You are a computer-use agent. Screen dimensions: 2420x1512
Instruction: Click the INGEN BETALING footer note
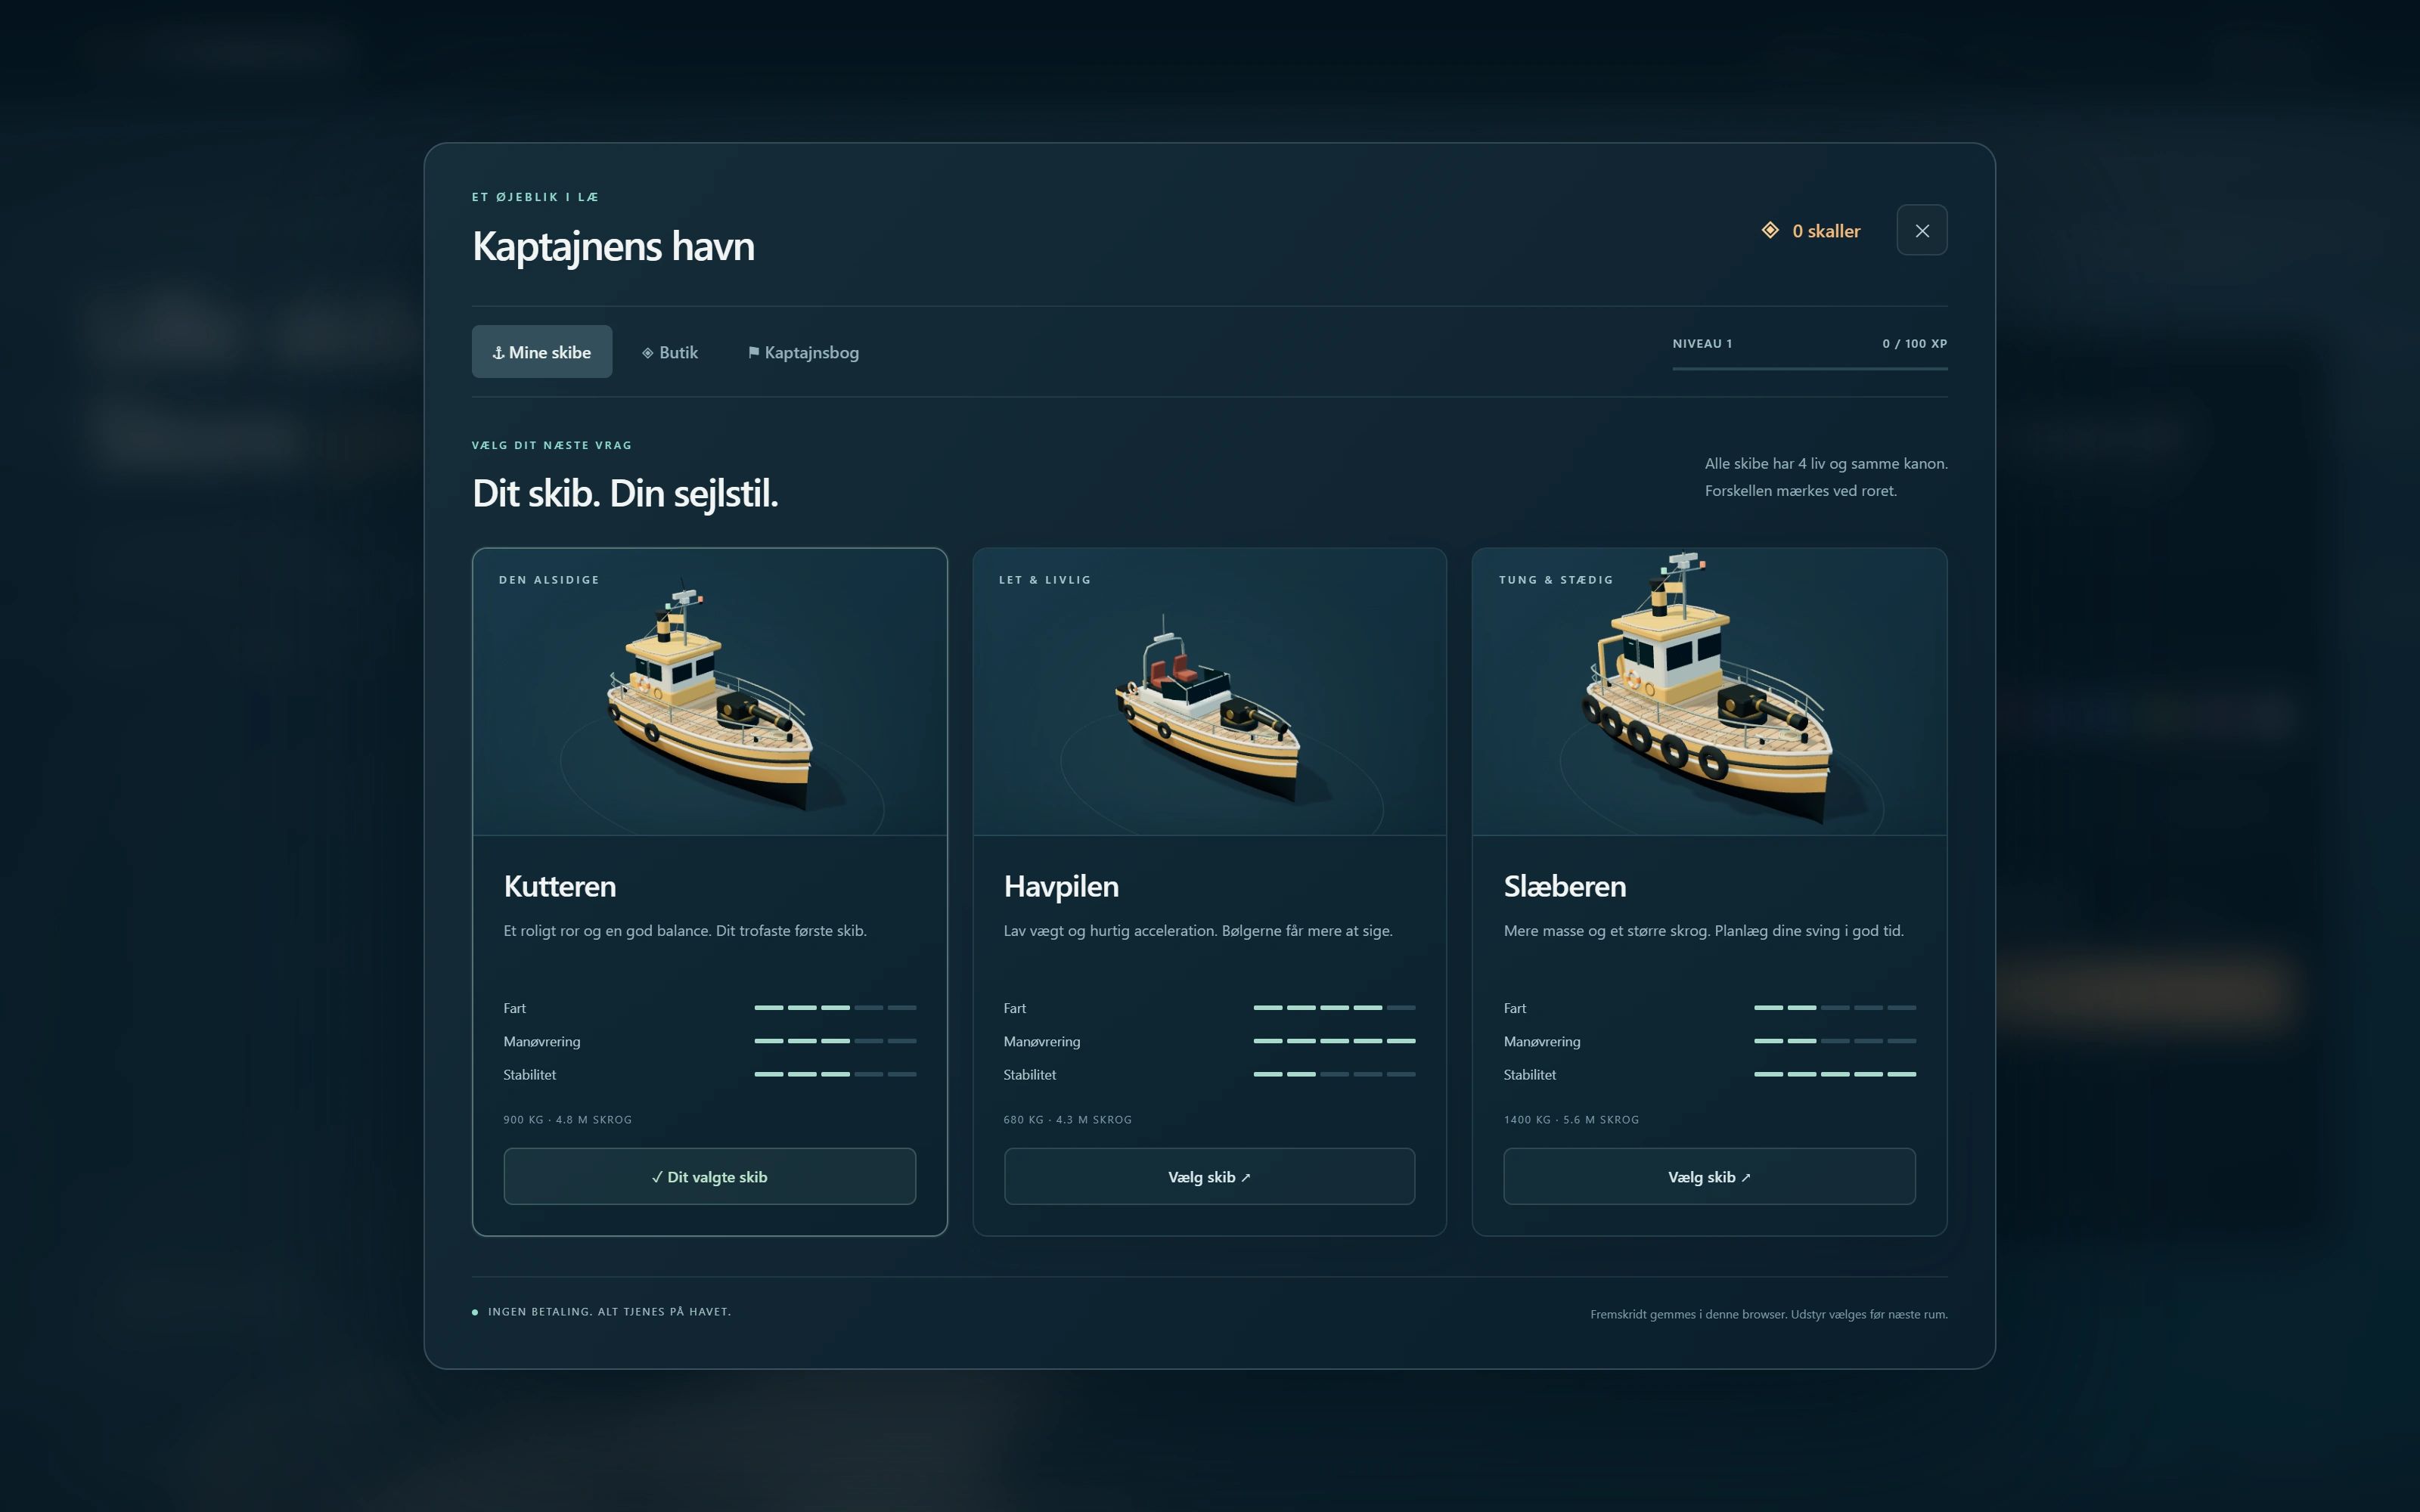click(x=609, y=1311)
